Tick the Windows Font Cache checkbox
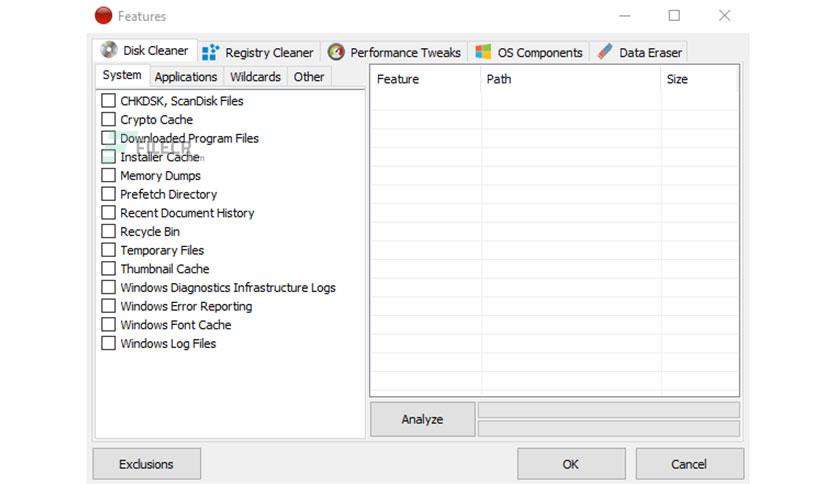Screen dimensions: 836x484 [x=108, y=324]
